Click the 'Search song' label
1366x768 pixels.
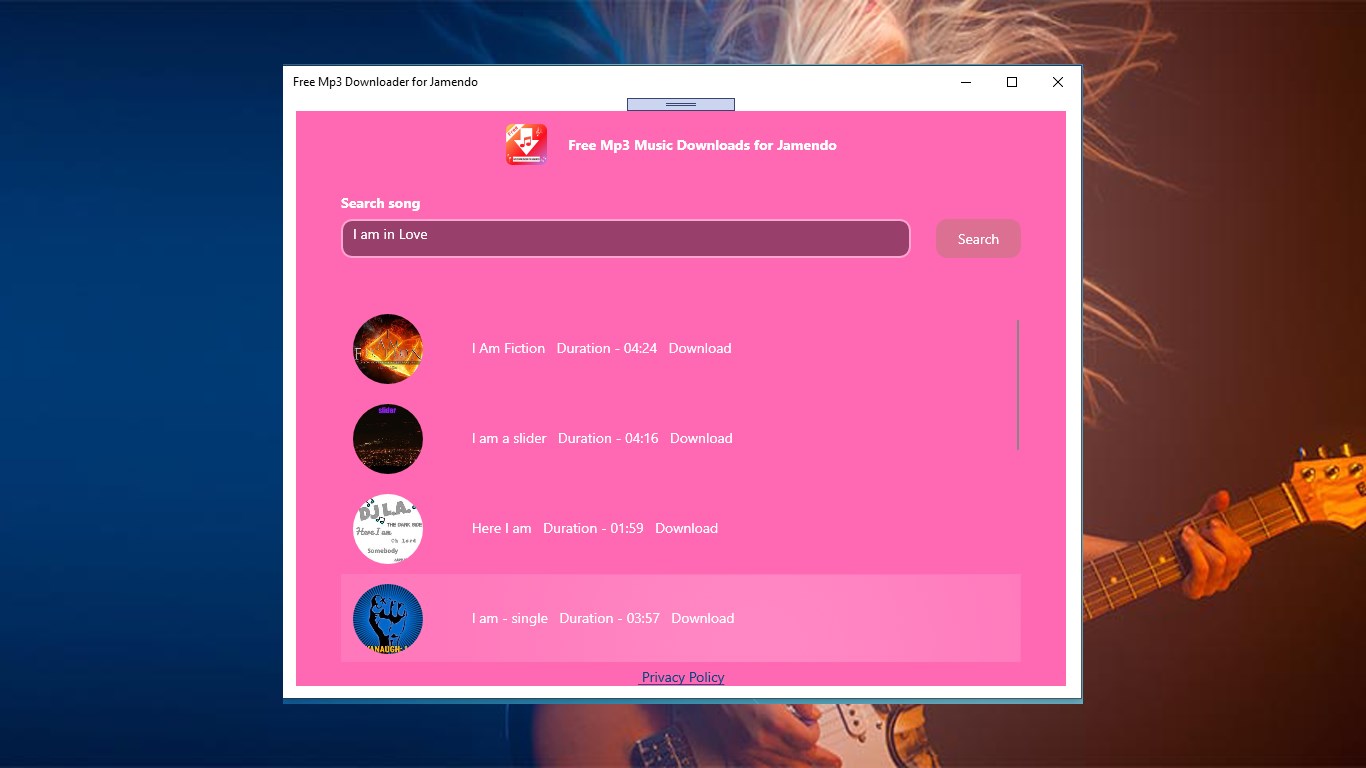click(380, 203)
